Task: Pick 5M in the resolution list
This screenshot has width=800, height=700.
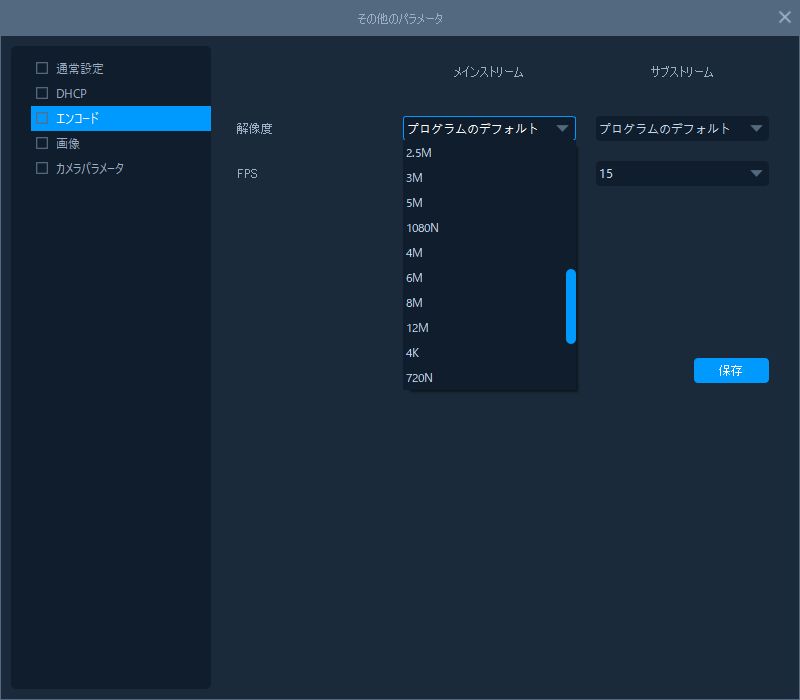Action: coord(415,203)
